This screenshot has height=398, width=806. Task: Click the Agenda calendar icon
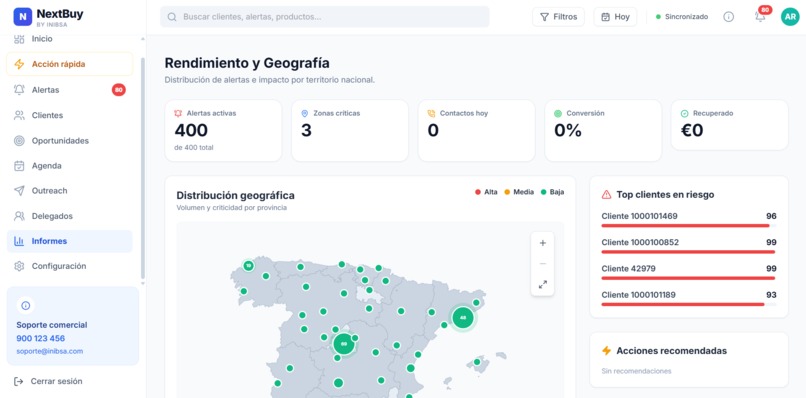pyautogui.click(x=19, y=166)
